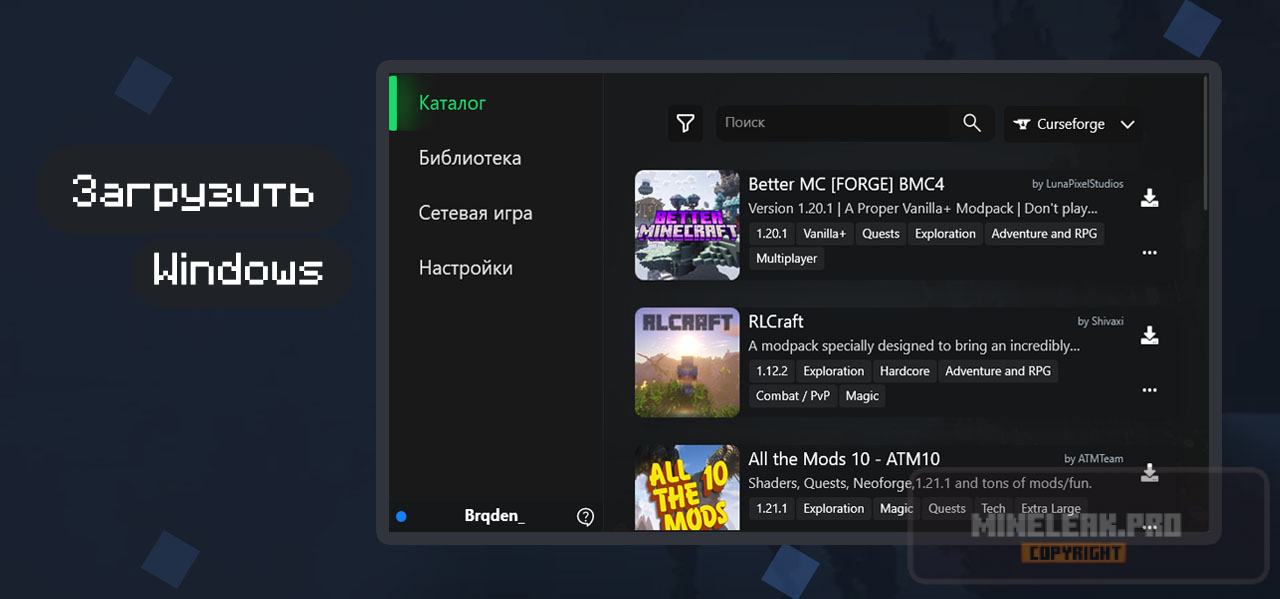
Task: Open more options for RLCraft
Action: coord(1150,390)
